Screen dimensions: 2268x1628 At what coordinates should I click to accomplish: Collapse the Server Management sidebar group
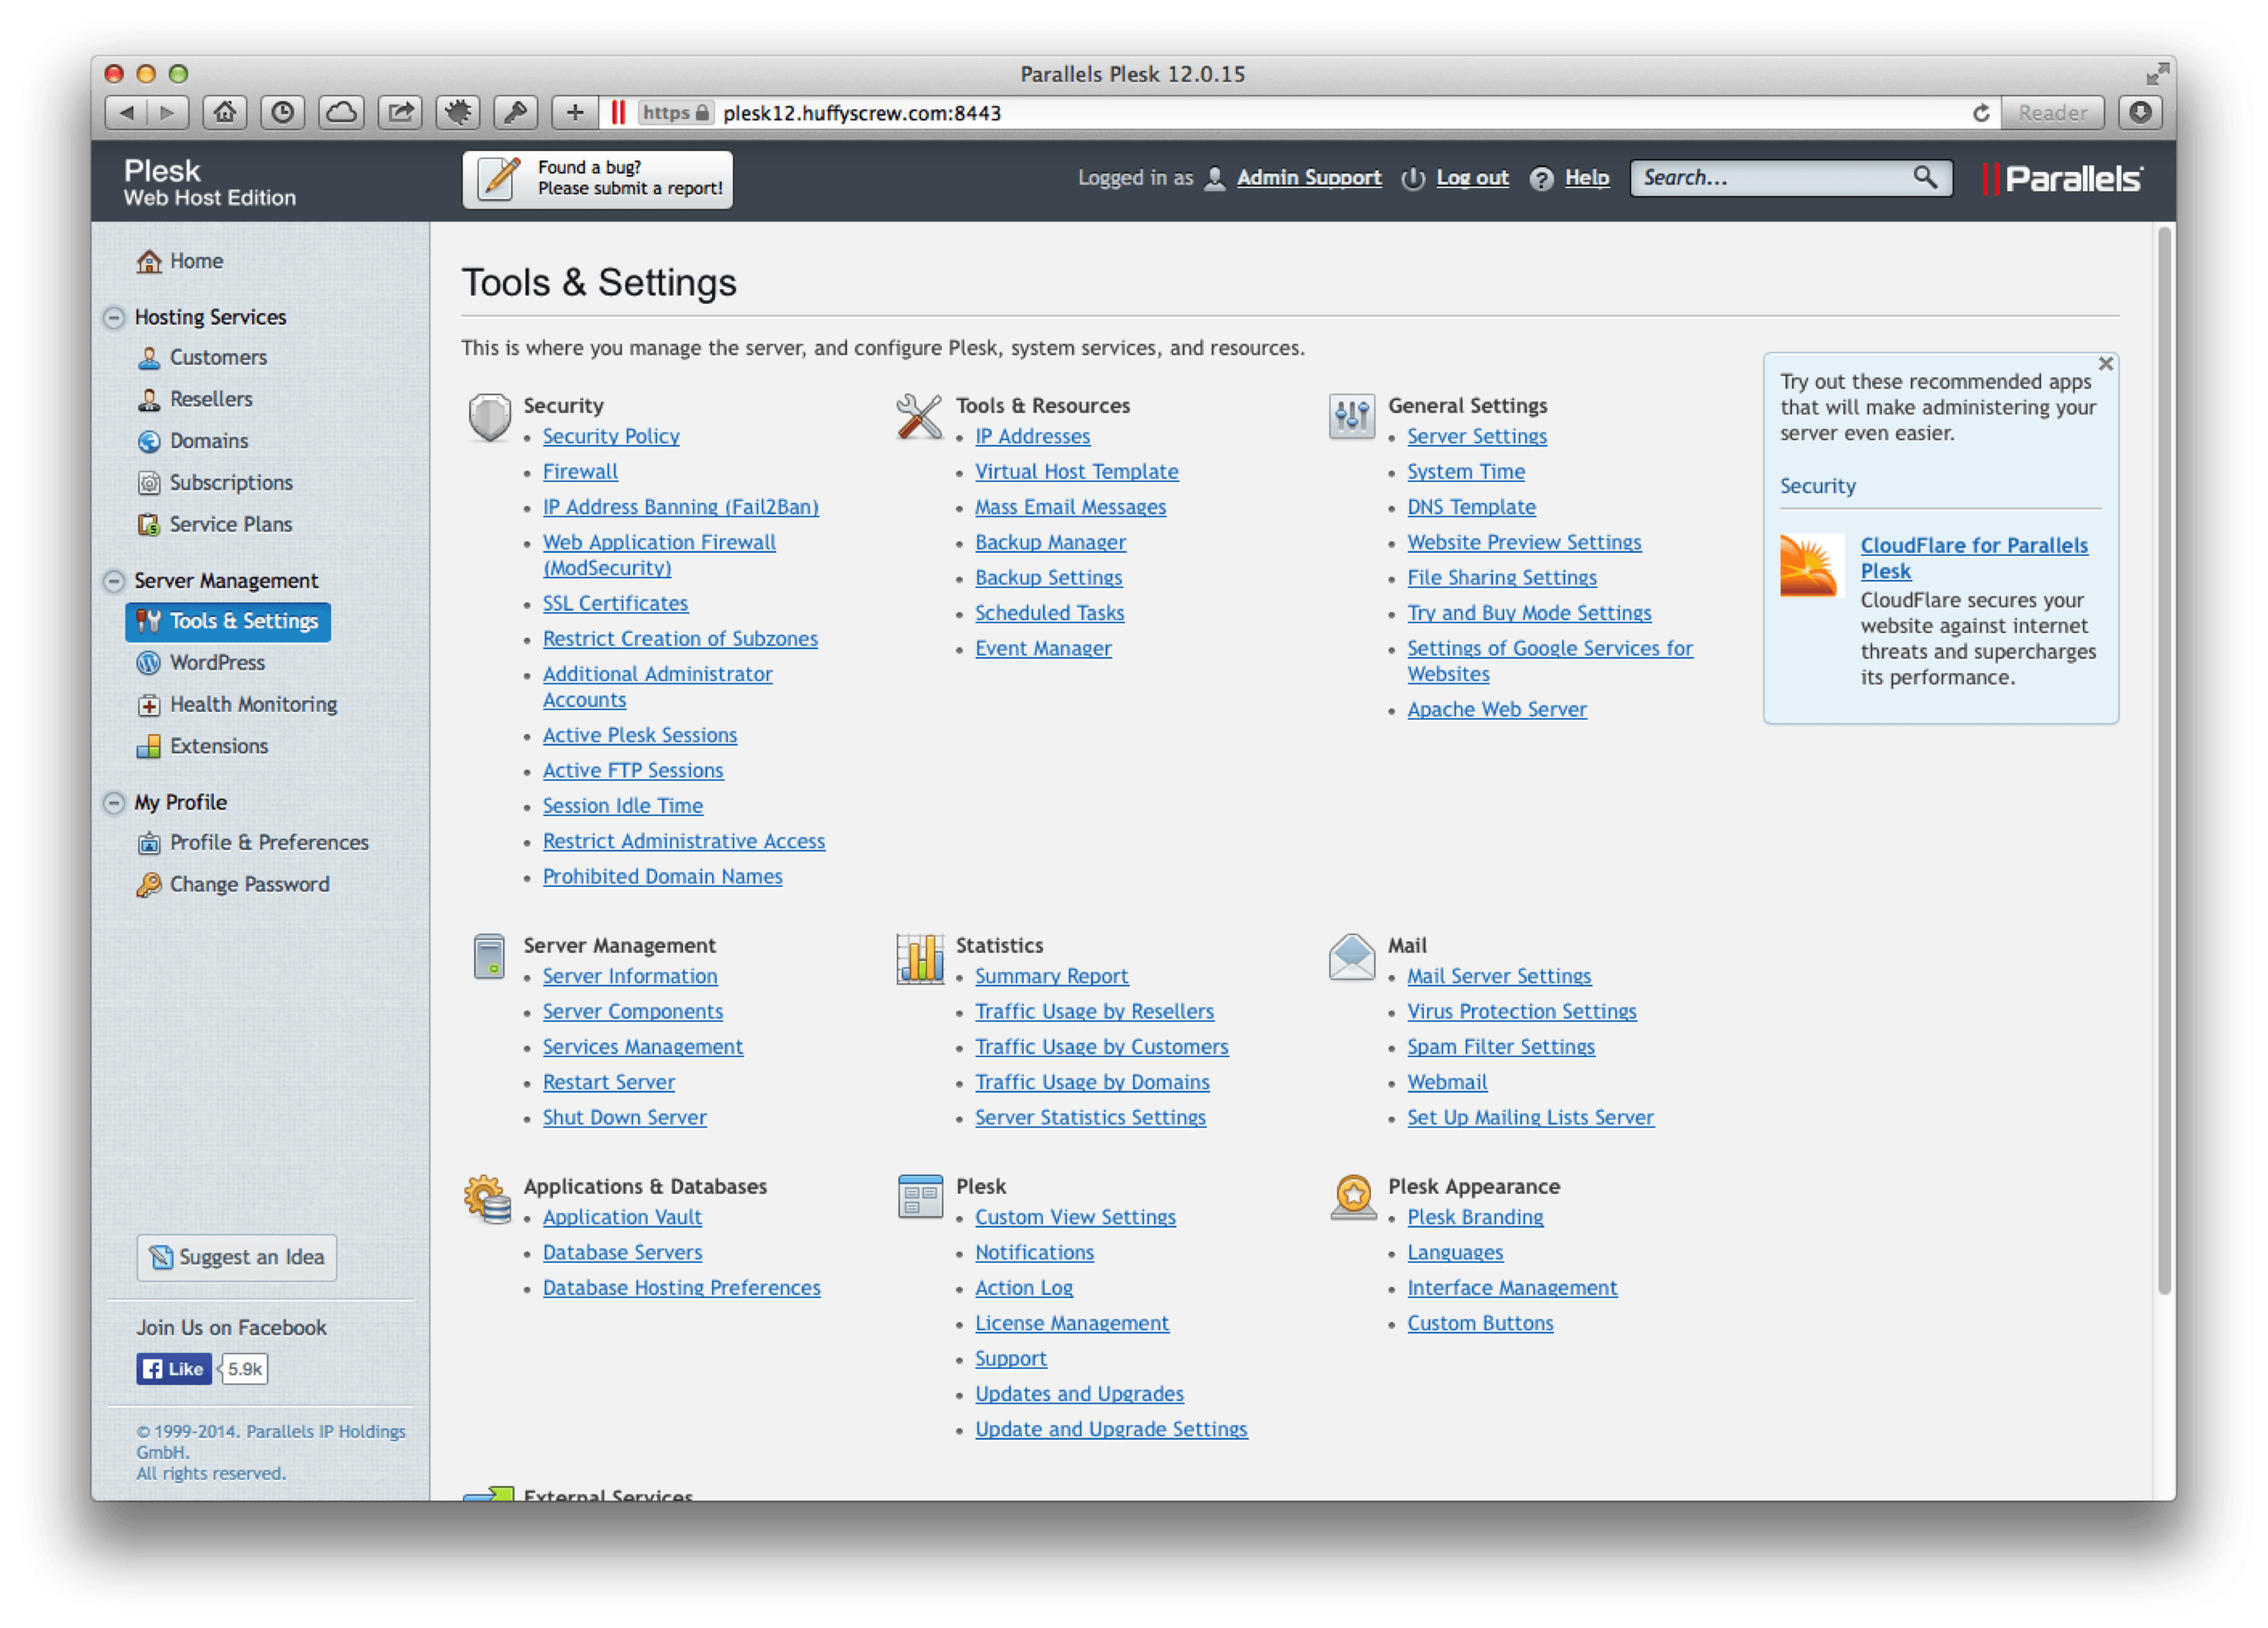click(115, 581)
